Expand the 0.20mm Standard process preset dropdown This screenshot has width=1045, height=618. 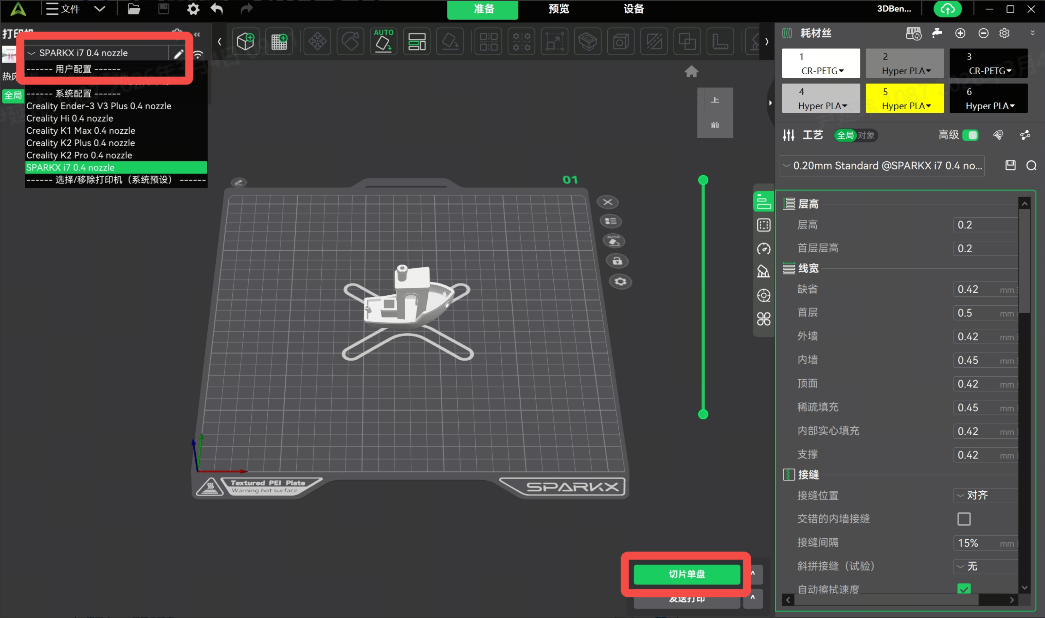(x=881, y=165)
